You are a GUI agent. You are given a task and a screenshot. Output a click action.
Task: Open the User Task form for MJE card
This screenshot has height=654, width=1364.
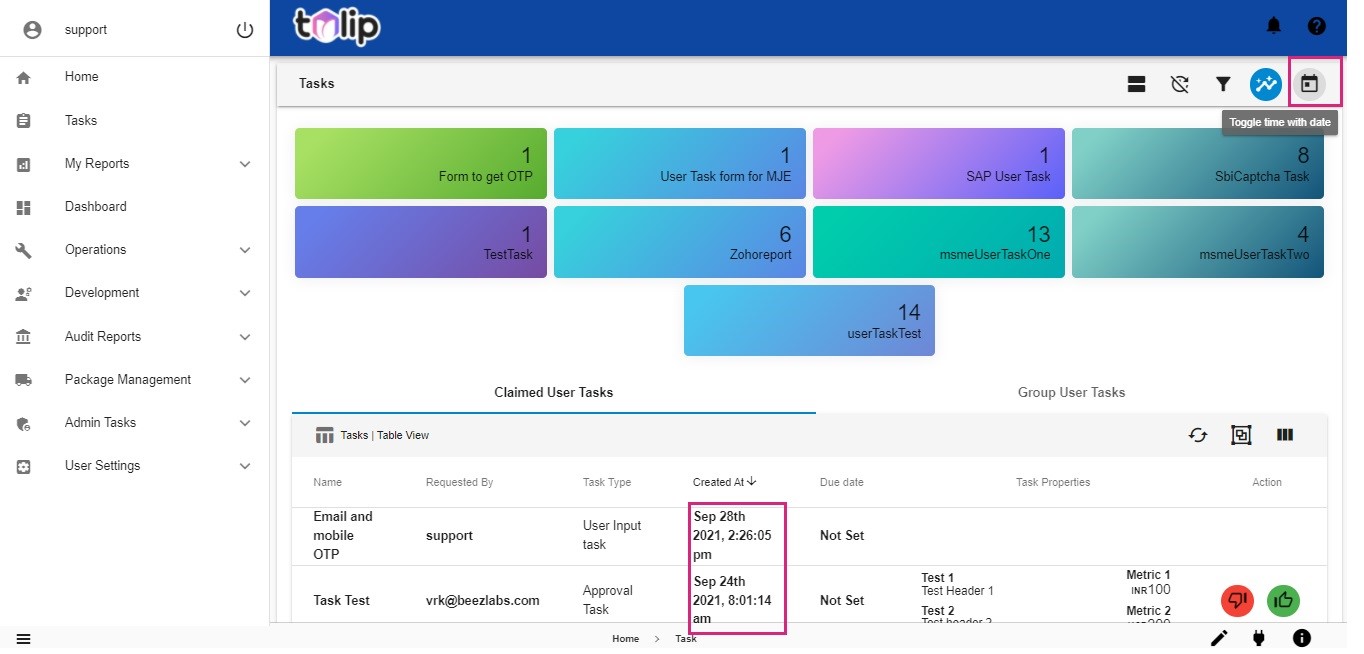click(x=679, y=163)
